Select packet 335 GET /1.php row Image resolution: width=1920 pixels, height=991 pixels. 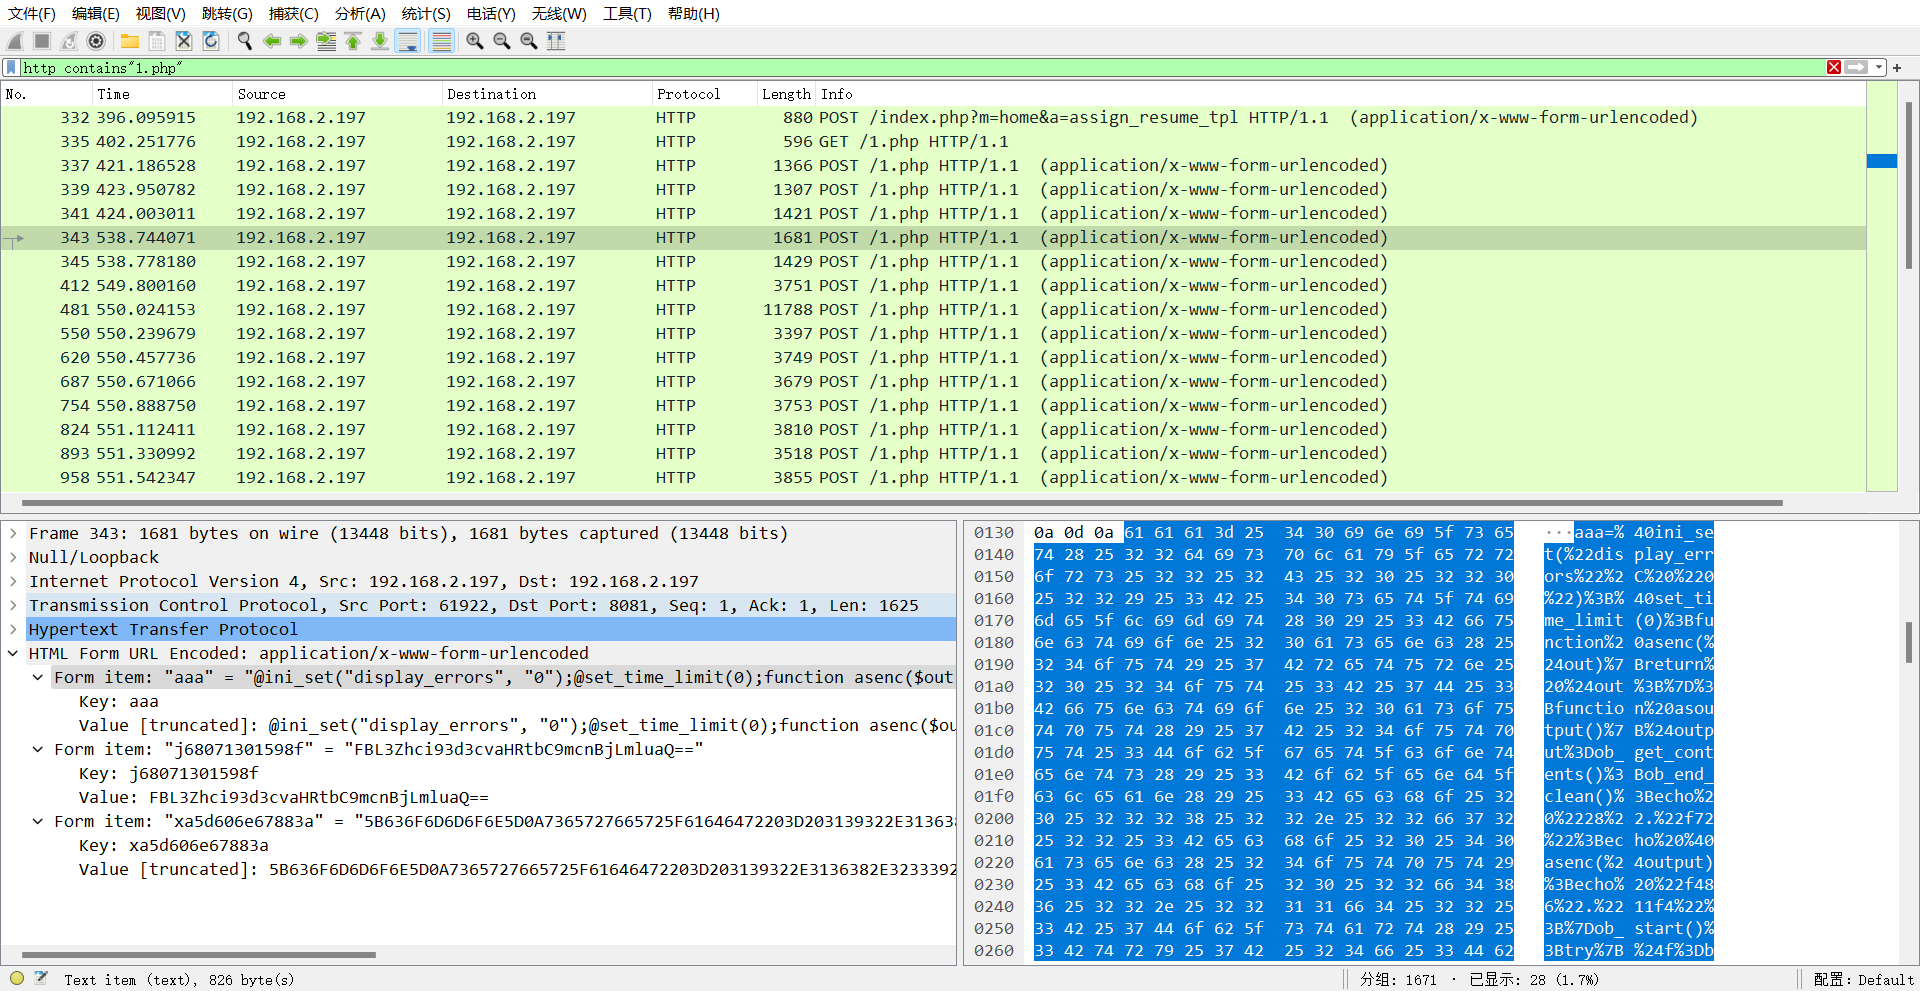pos(933,141)
